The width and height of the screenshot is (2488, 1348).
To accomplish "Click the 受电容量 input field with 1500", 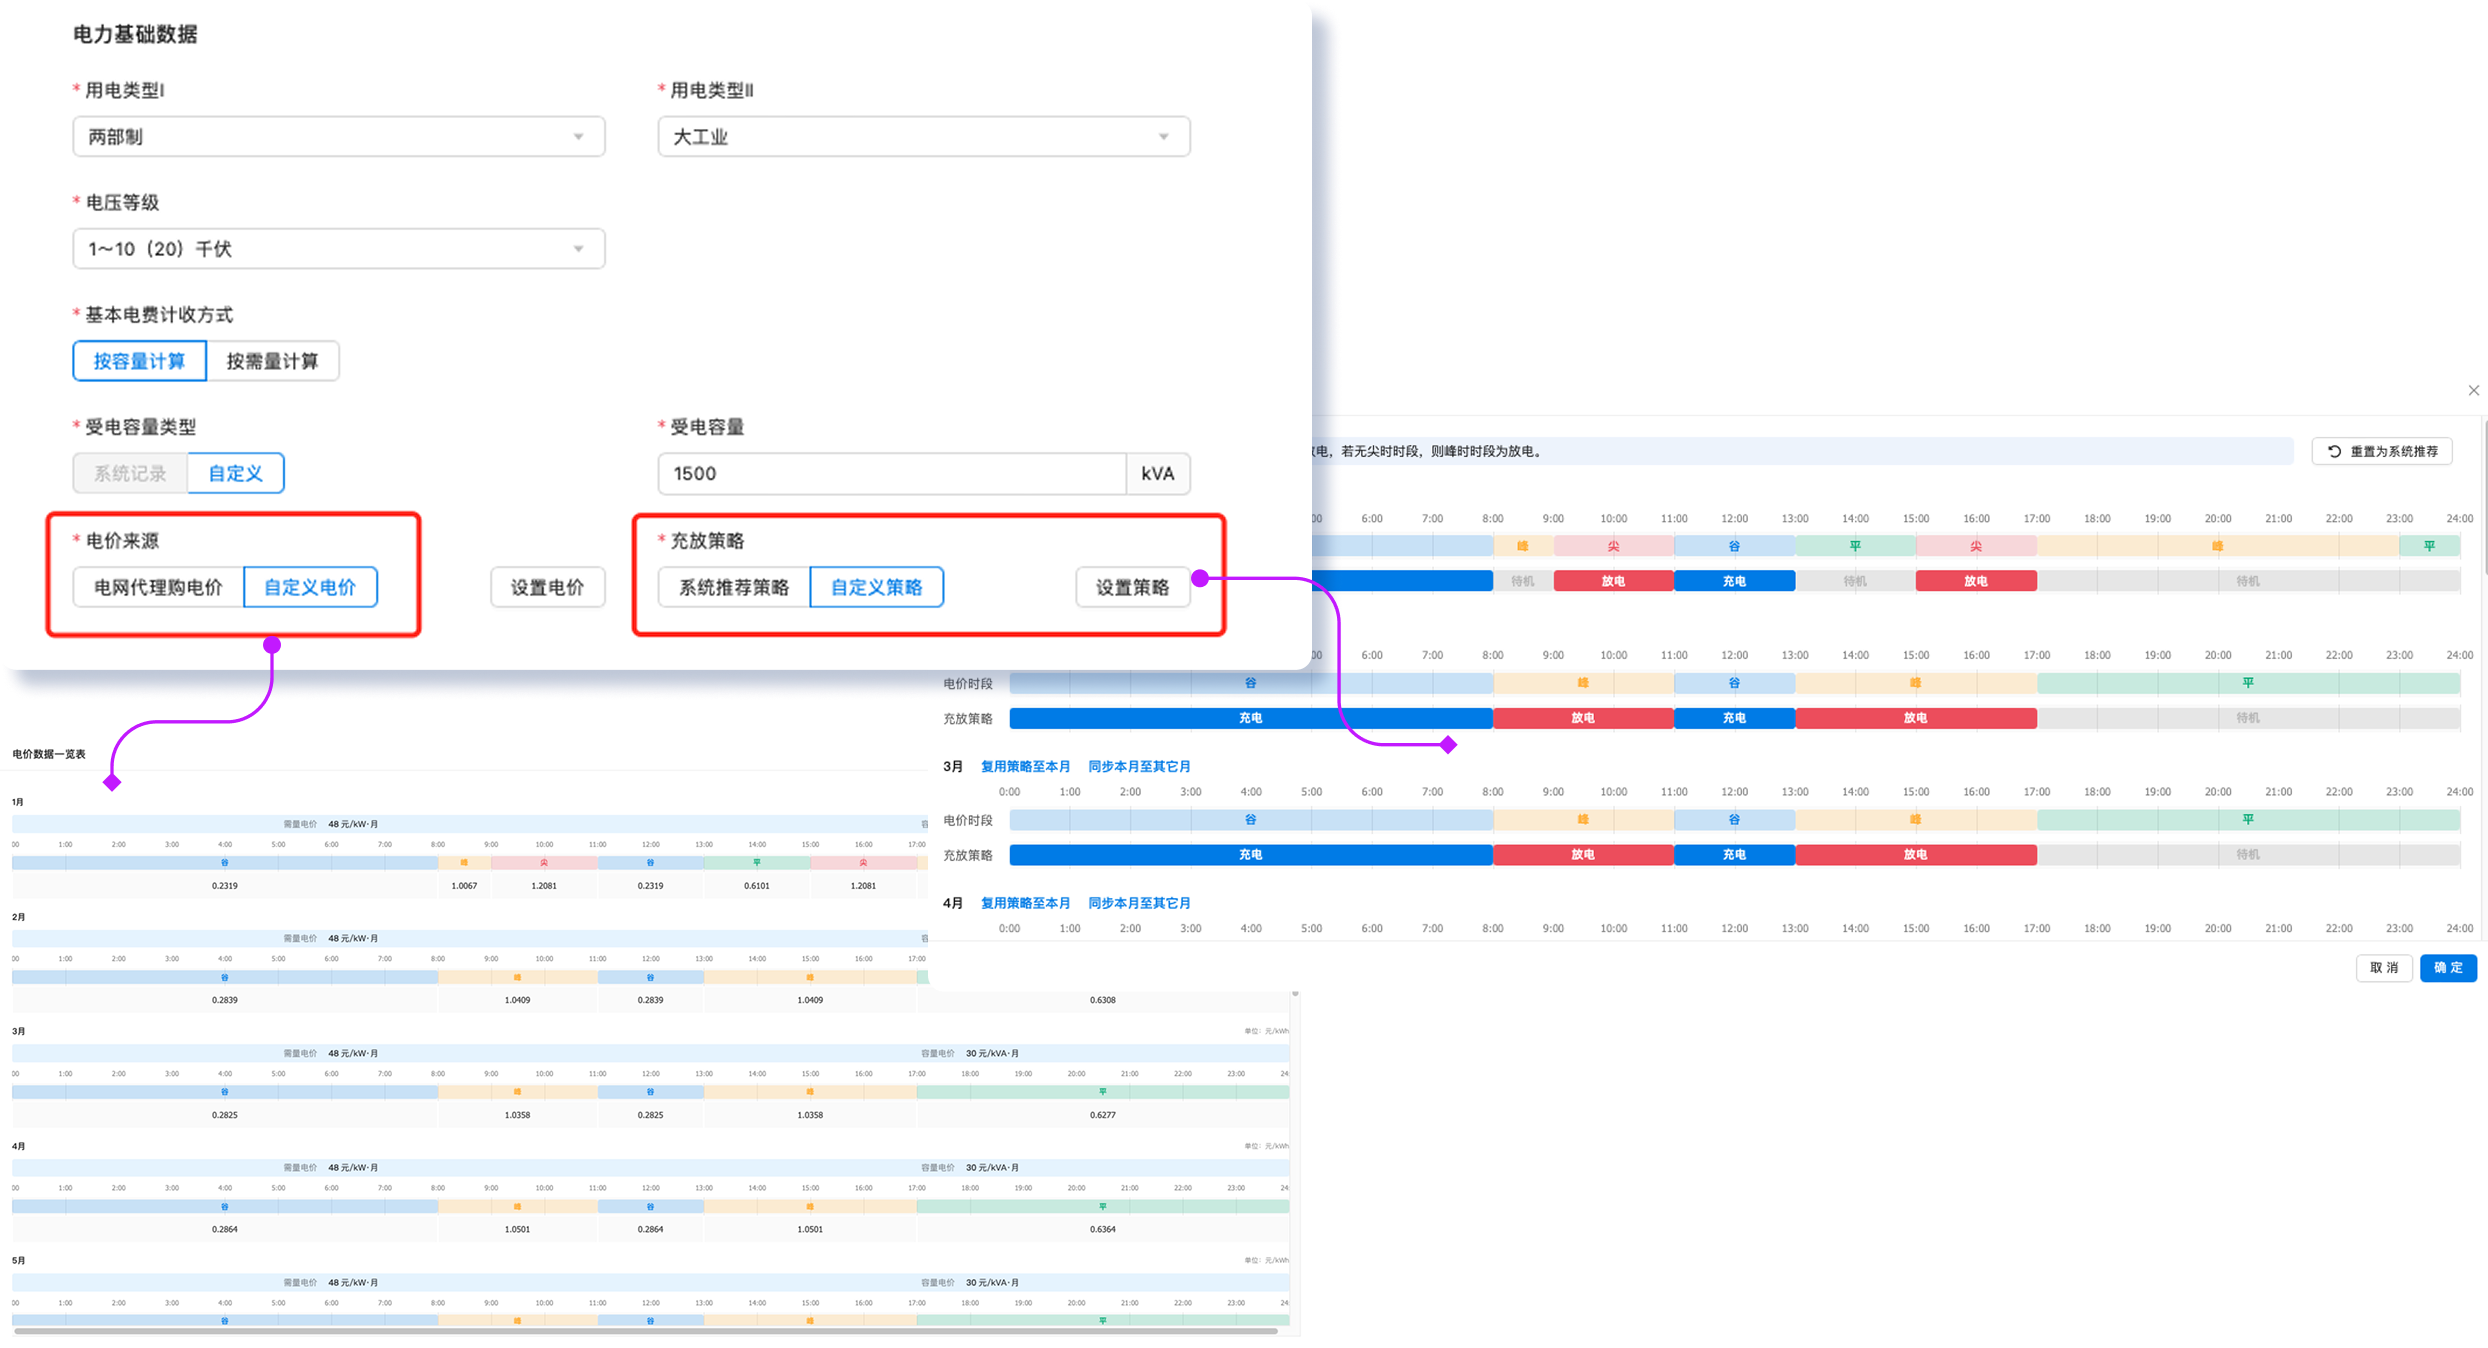I will 890,473.
